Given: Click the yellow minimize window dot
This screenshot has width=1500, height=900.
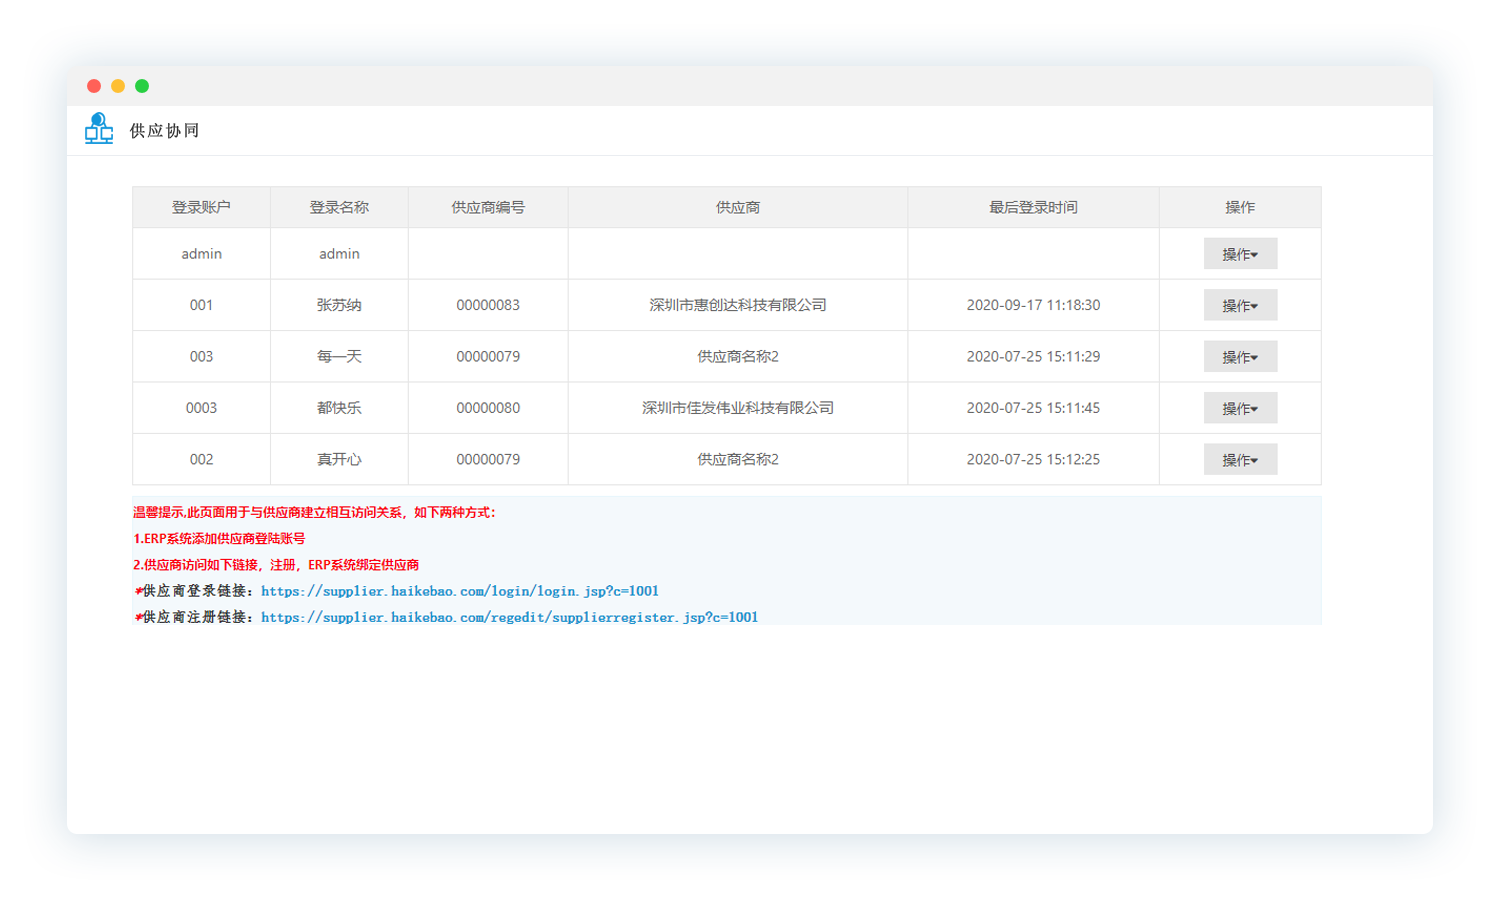Looking at the screenshot, I should pyautogui.click(x=118, y=86).
